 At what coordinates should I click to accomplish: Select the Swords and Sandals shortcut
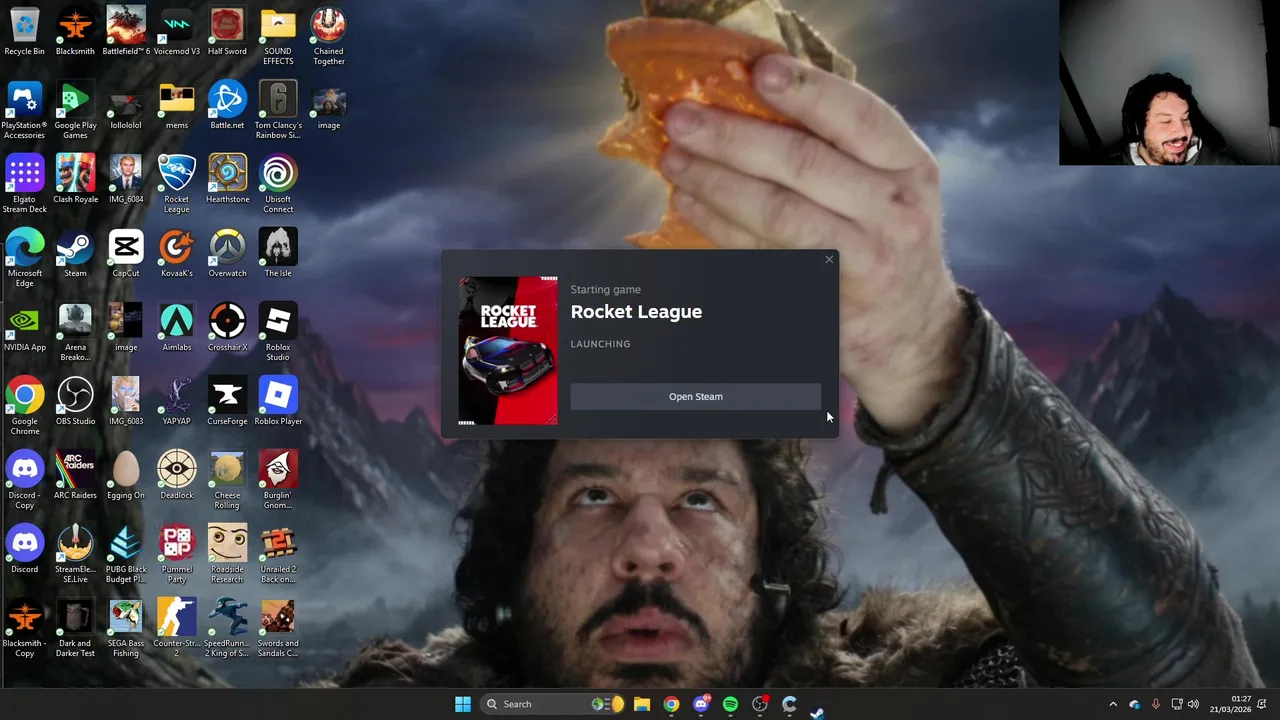(278, 629)
